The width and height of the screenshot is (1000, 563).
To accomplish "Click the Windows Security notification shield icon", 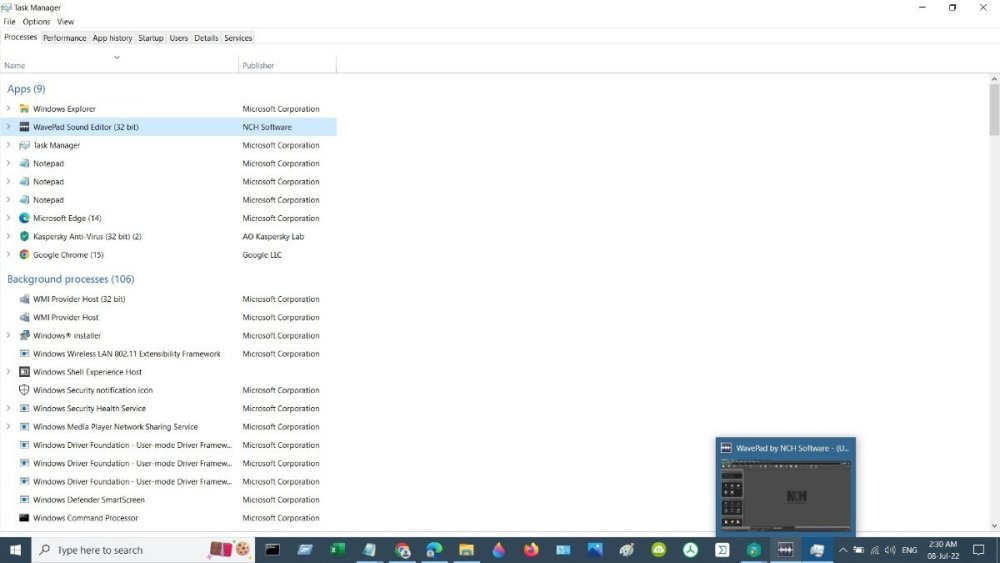I will coord(24,390).
